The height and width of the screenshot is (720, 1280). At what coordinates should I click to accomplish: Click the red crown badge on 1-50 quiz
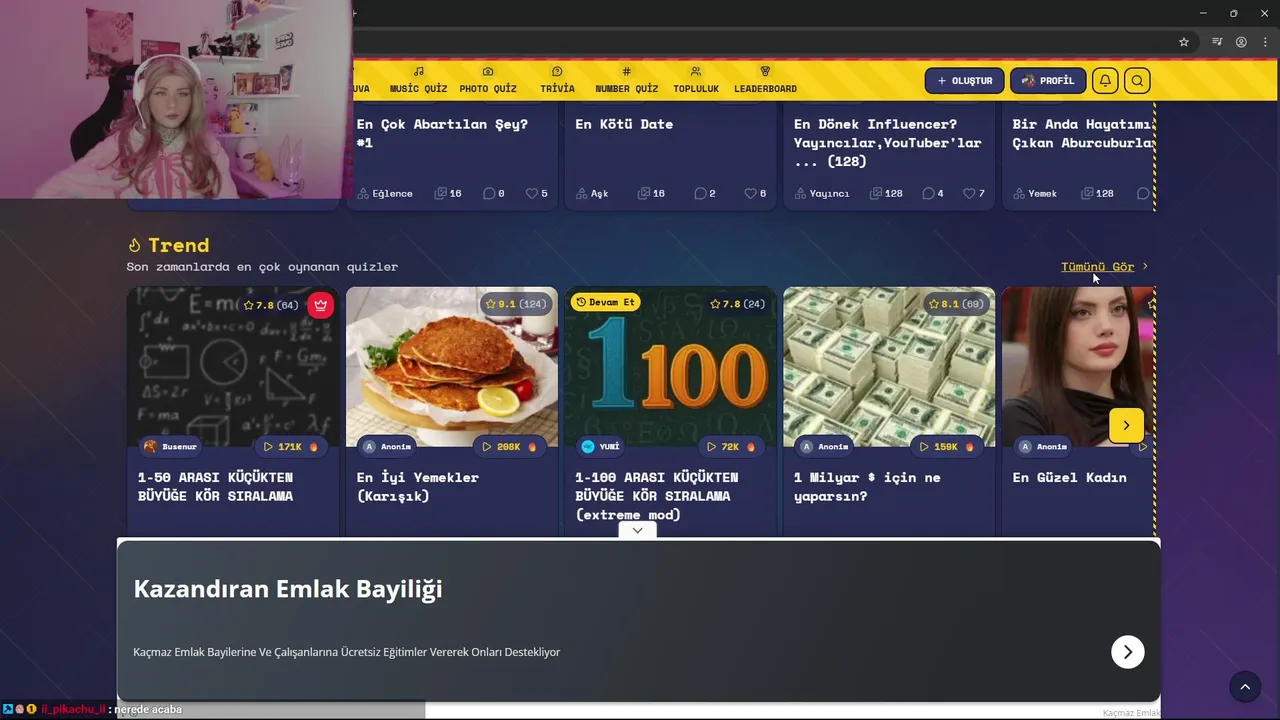coord(320,305)
